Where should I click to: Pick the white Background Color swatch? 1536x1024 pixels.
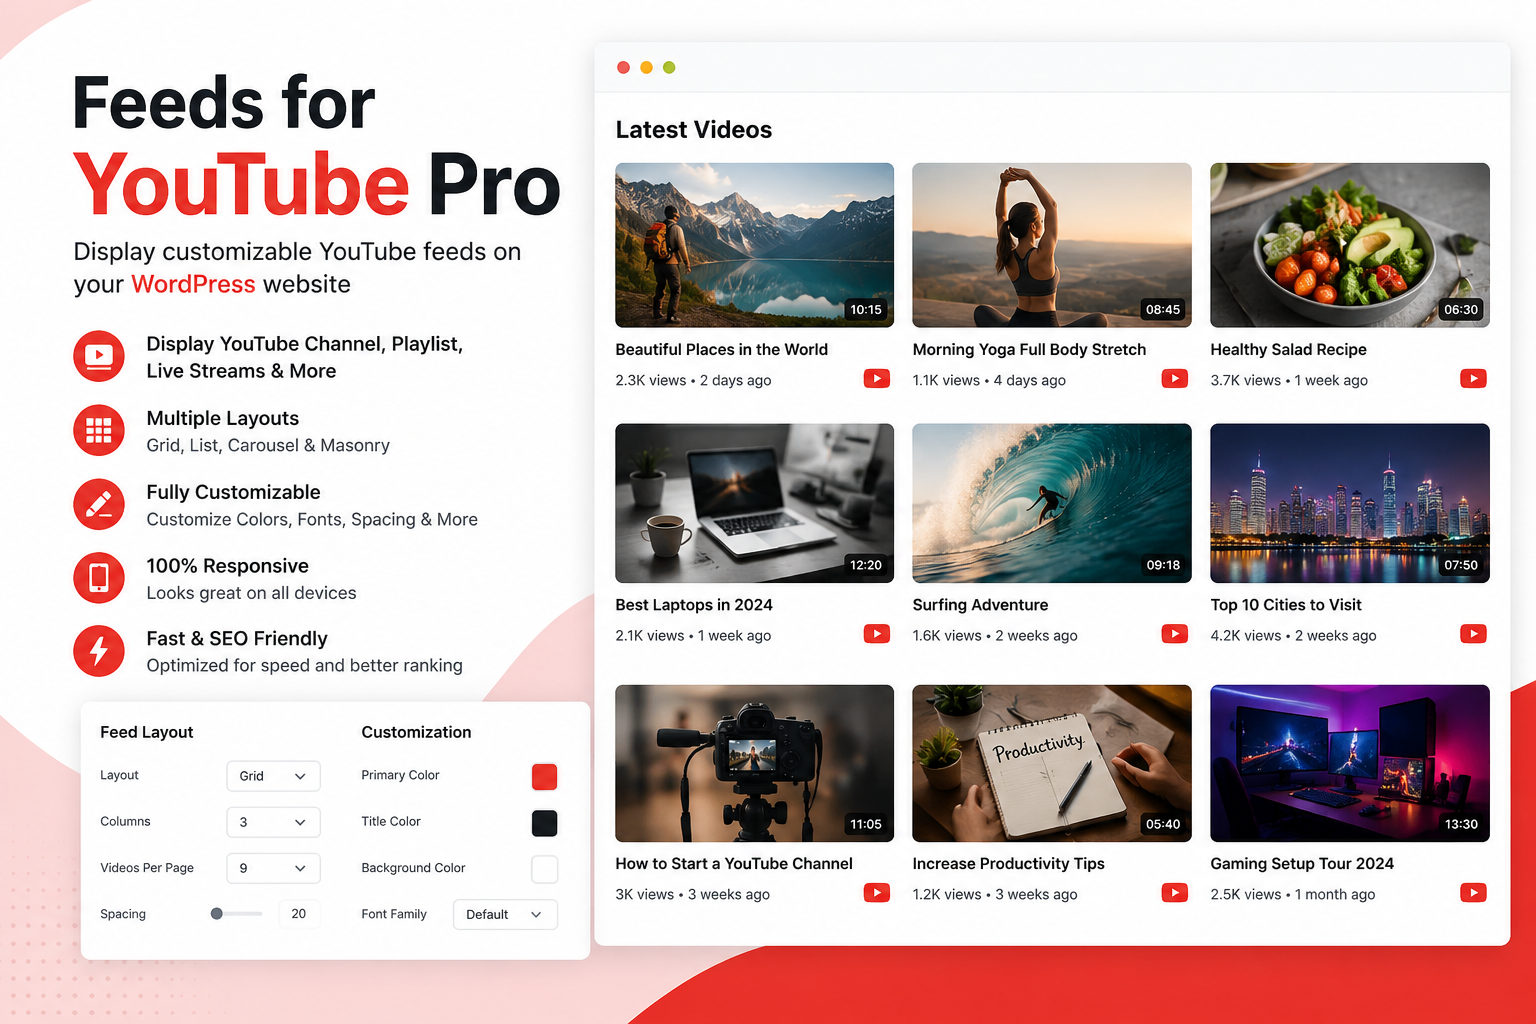pyautogui.click(x=544, y=869)
